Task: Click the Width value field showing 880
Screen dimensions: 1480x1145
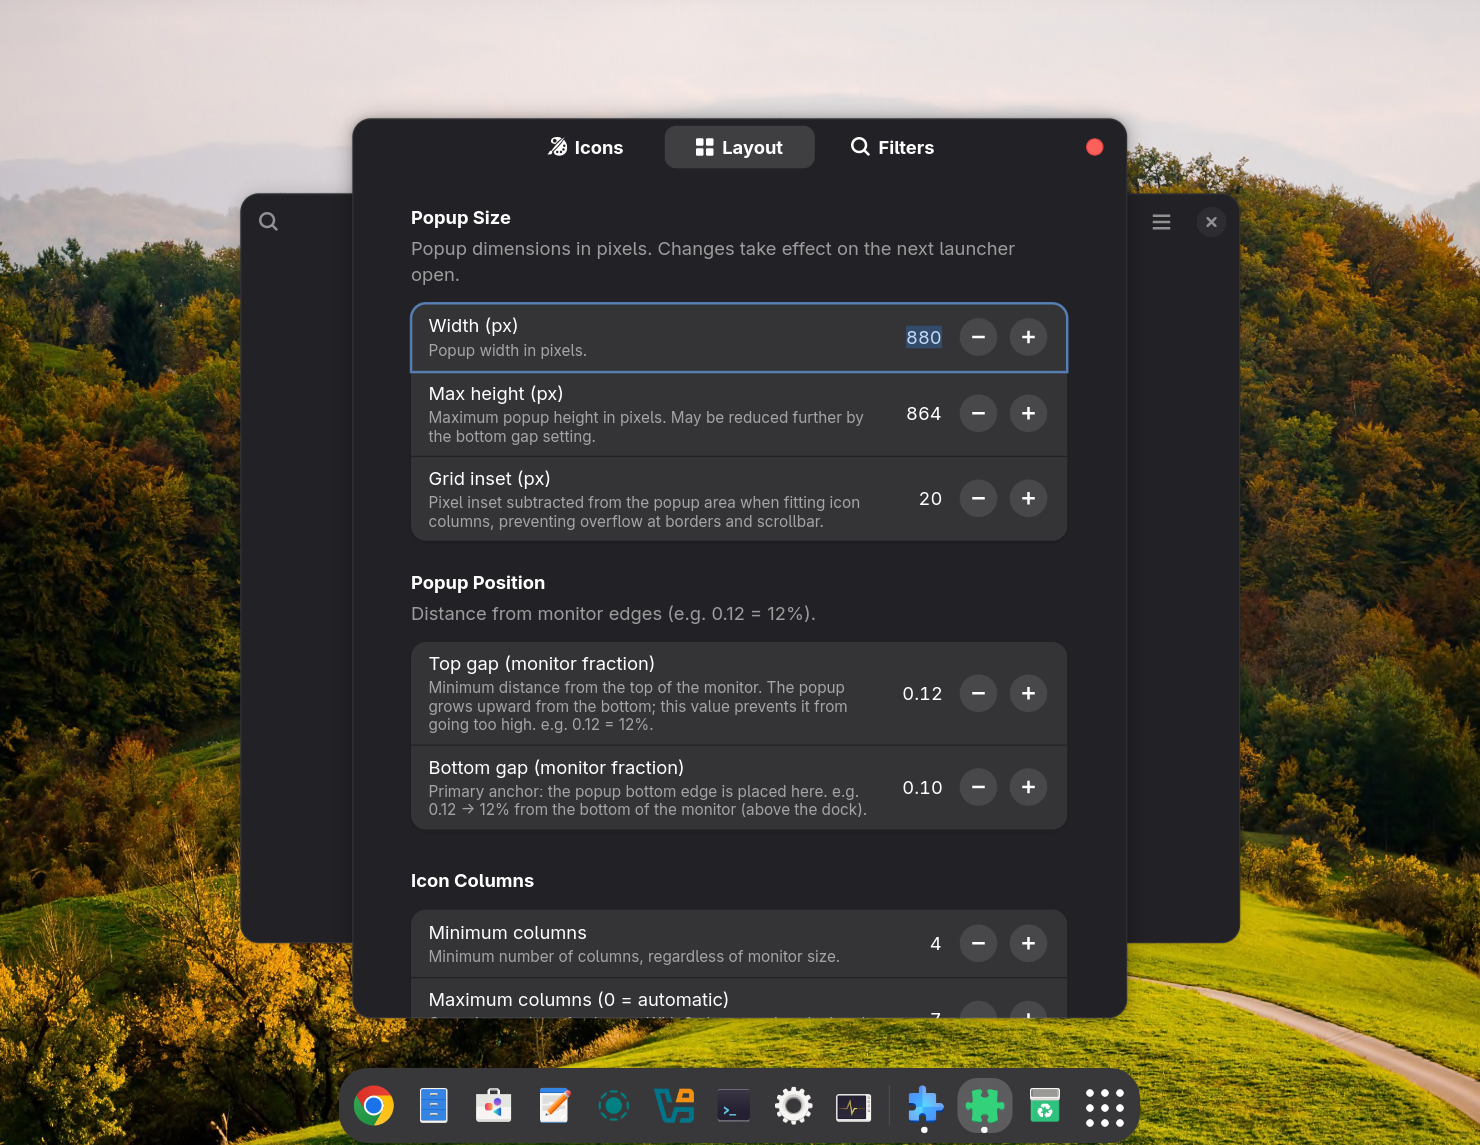Action: (922, 337)
